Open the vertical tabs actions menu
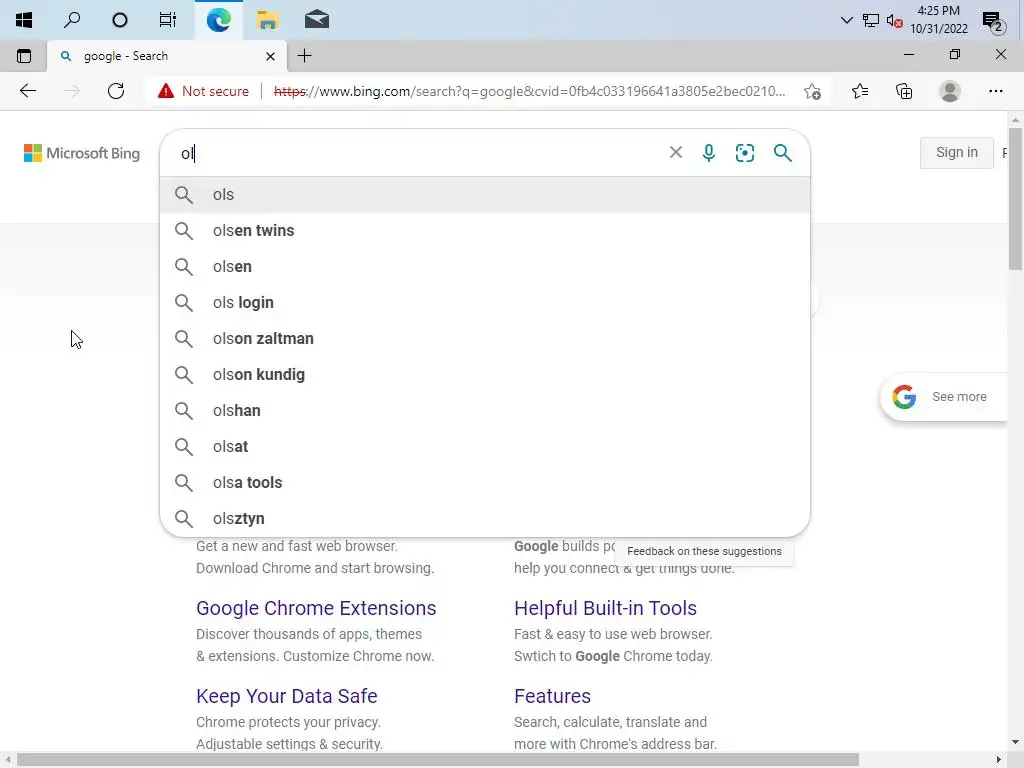 tap(24, 56)
